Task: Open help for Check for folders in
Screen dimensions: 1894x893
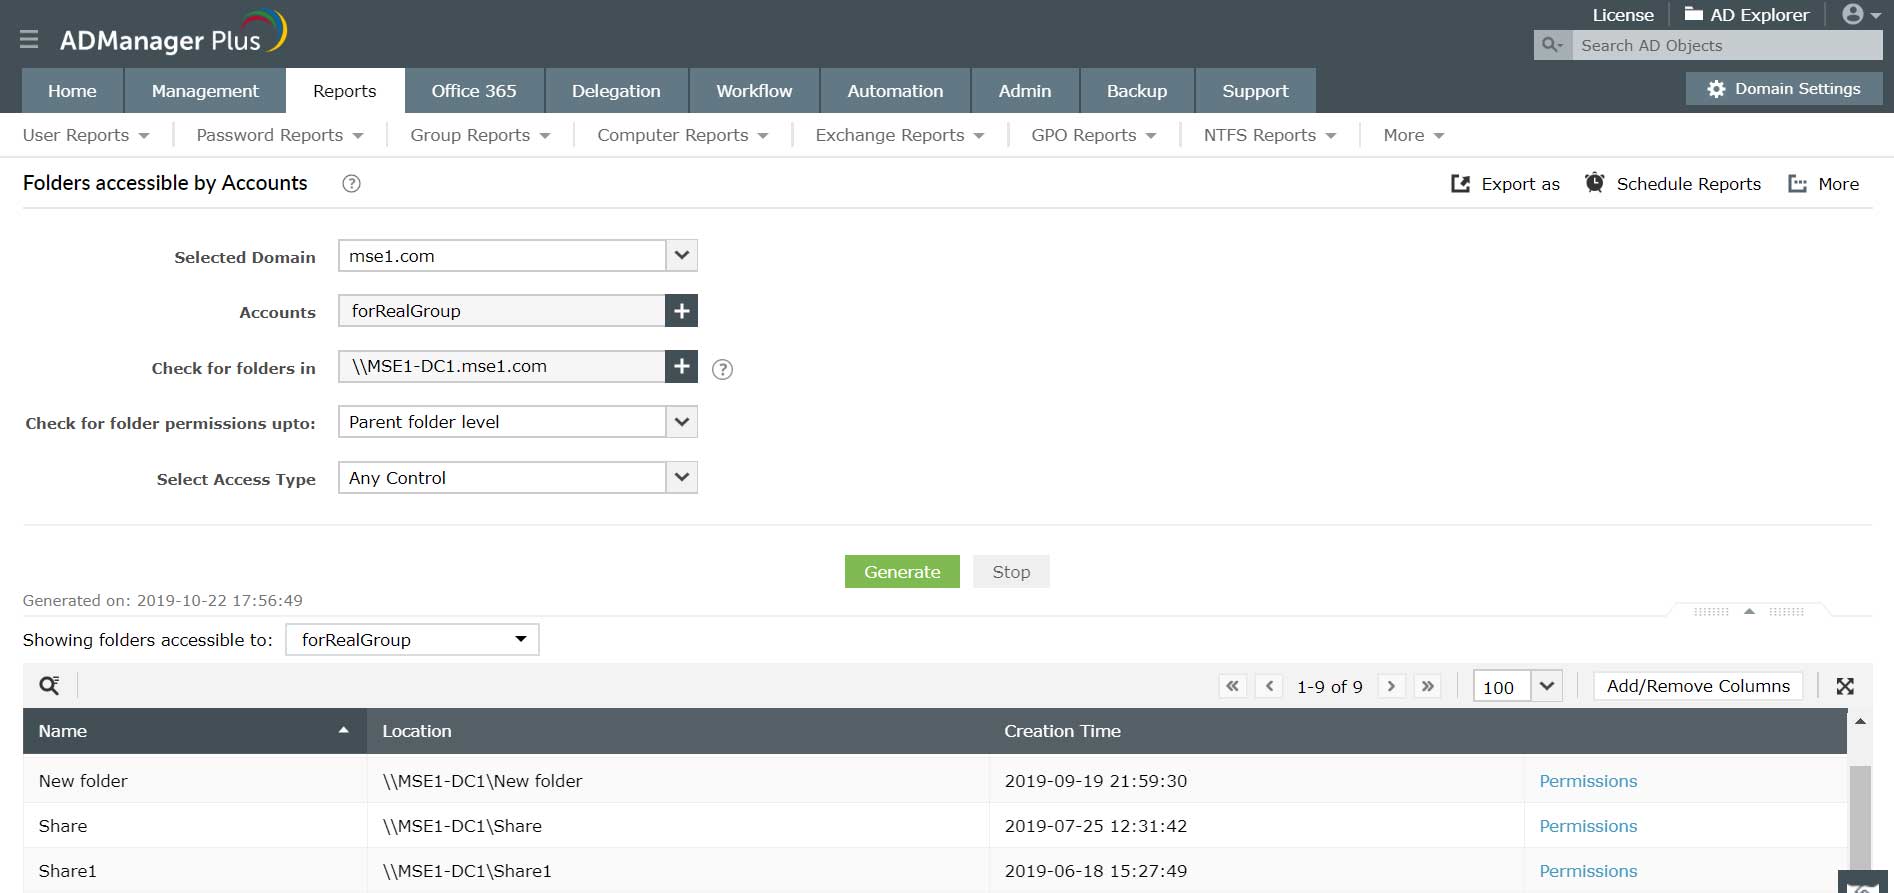Action: click(x=722, y=369)
